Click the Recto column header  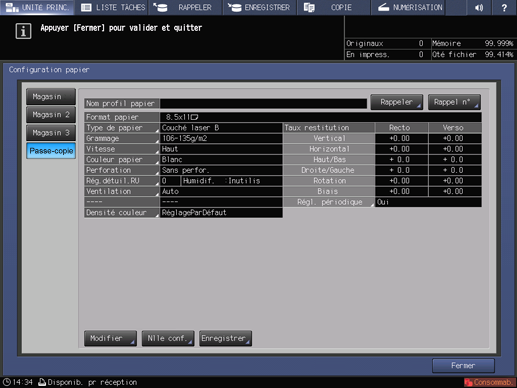coord(401,128)
